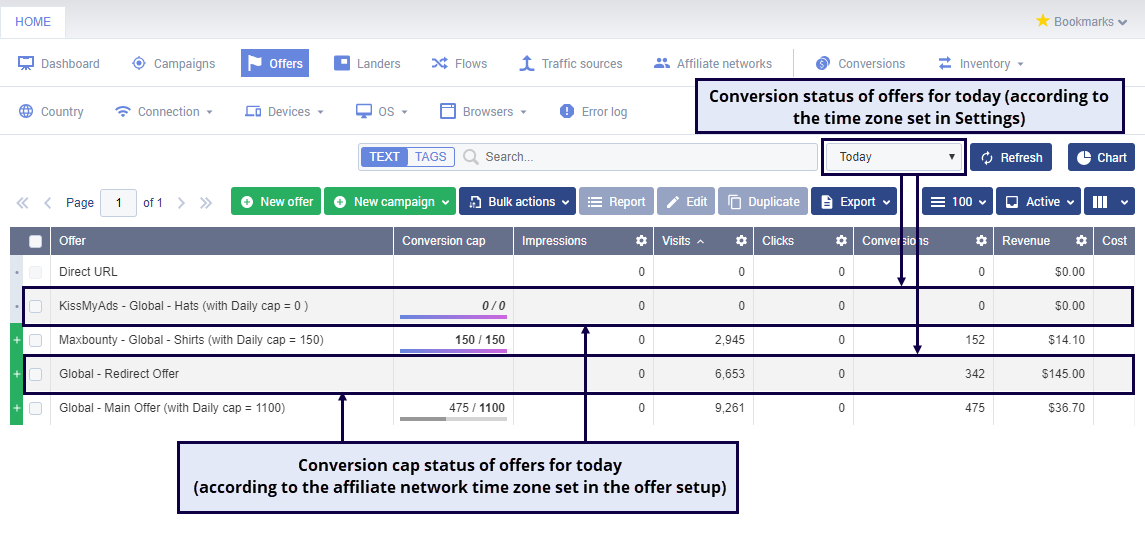
Task: Click the 150 / 150 cap progress bar
Action: (x=453, y=351)
